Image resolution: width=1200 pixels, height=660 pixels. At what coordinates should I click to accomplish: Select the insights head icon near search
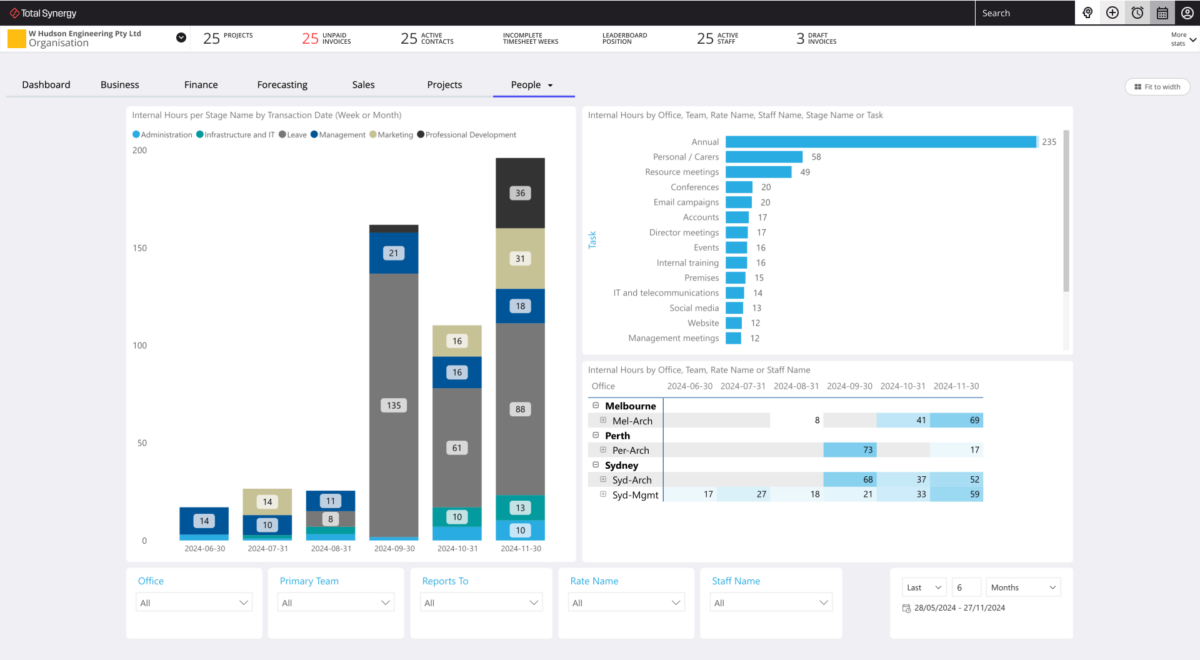tap(1087, 13)
